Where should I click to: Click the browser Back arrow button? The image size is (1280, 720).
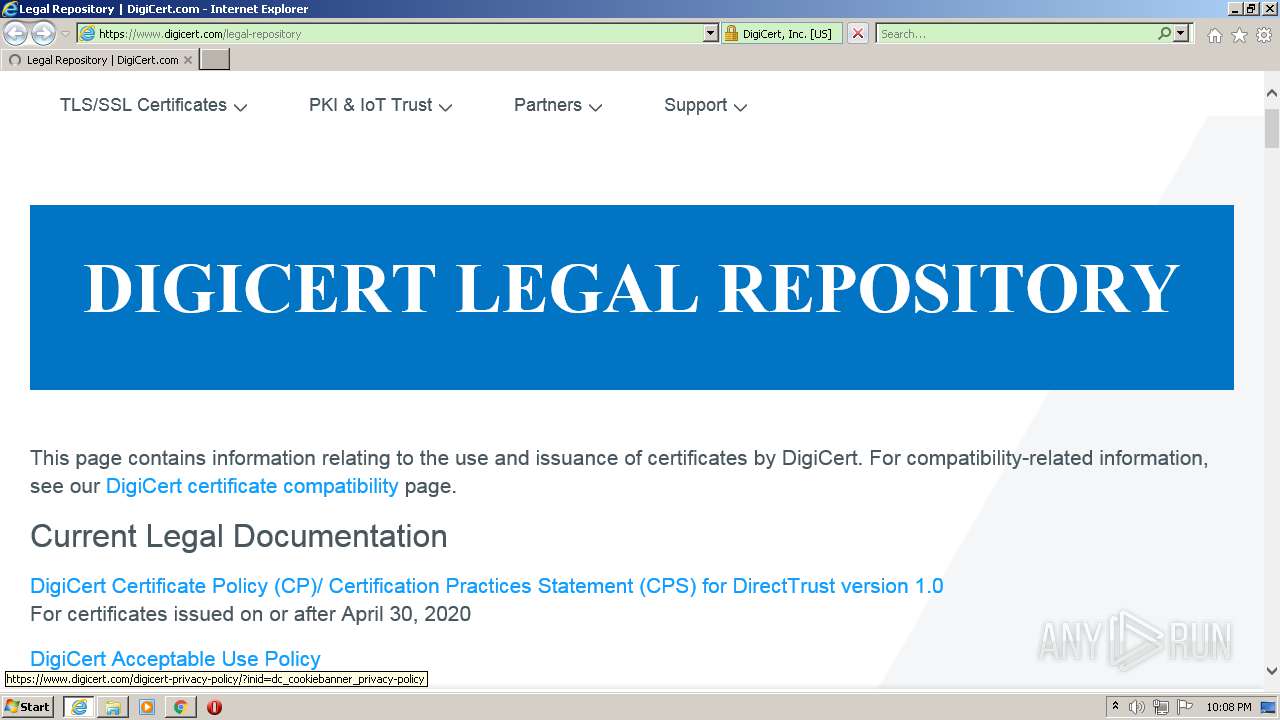coord(16,34)
